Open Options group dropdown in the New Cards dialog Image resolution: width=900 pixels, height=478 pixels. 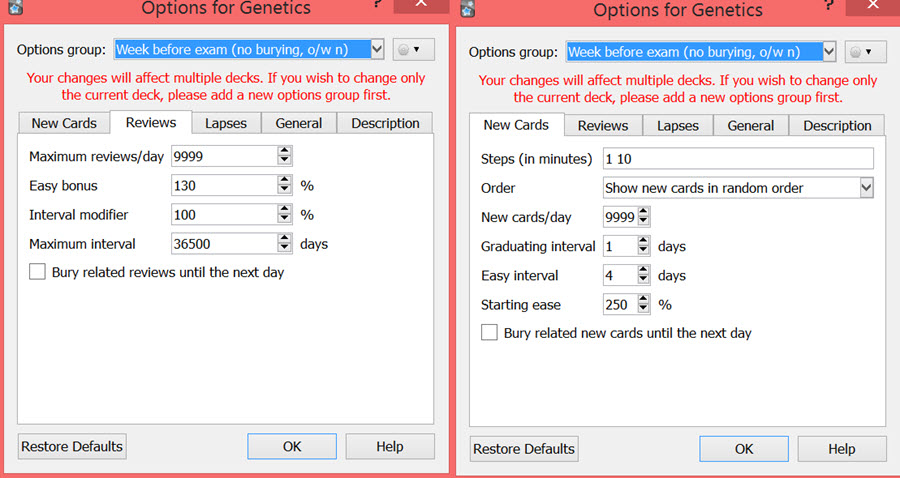point(828,51)
